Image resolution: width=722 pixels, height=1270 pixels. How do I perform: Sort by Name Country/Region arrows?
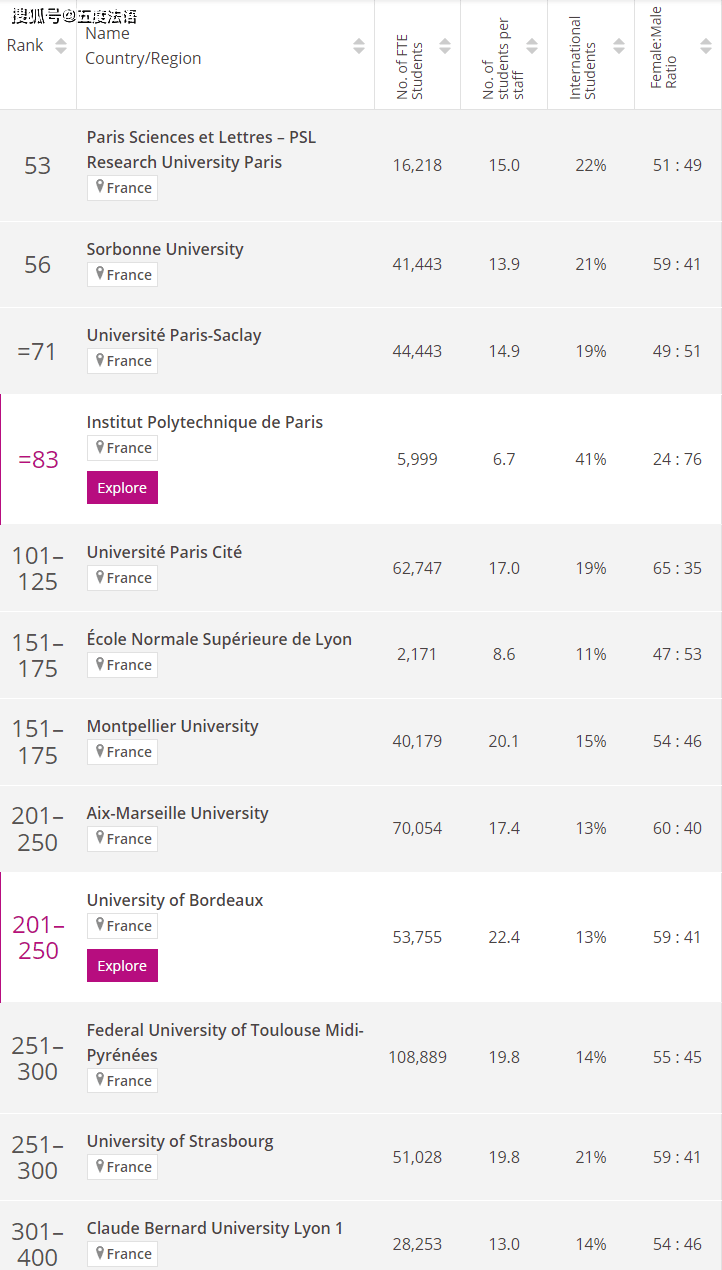[359, 46]
